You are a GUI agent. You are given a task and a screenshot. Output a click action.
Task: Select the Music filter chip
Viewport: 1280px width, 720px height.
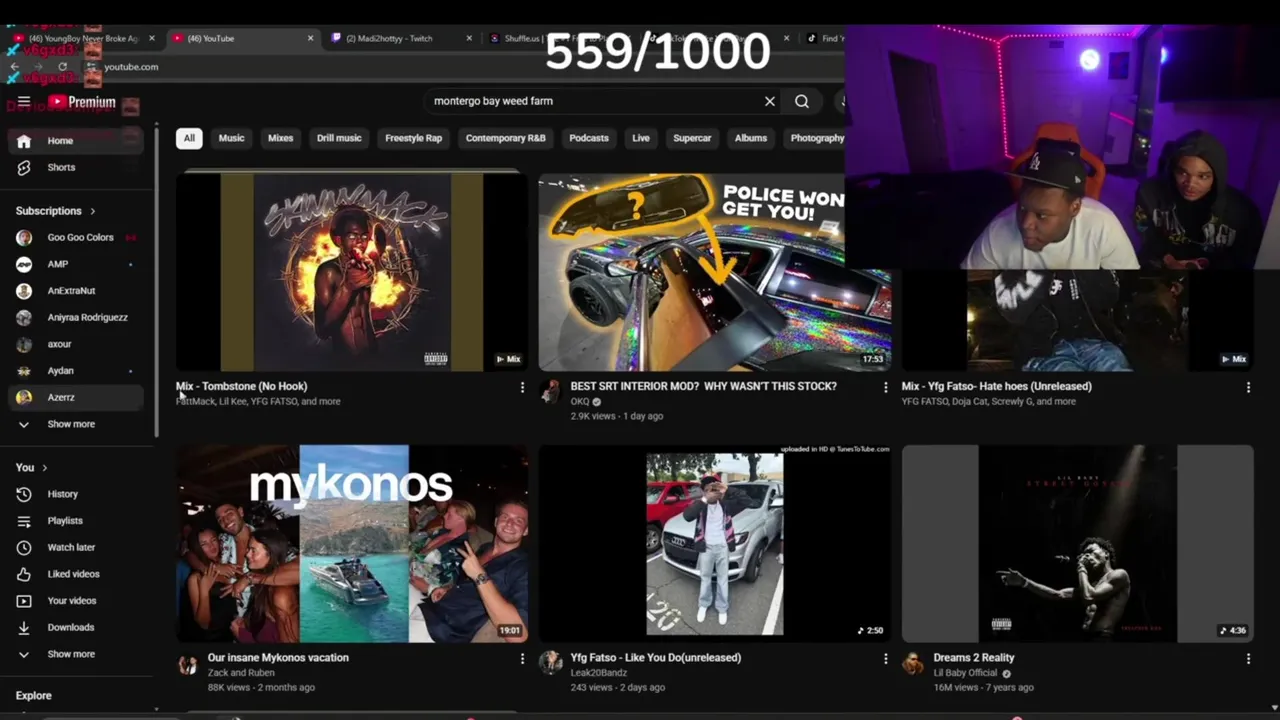click(231, 138)
